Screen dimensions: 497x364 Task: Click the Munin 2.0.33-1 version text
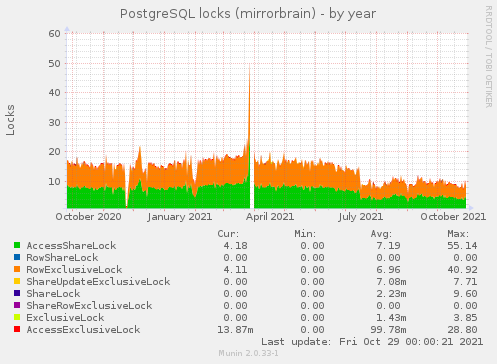click(248, 353)
